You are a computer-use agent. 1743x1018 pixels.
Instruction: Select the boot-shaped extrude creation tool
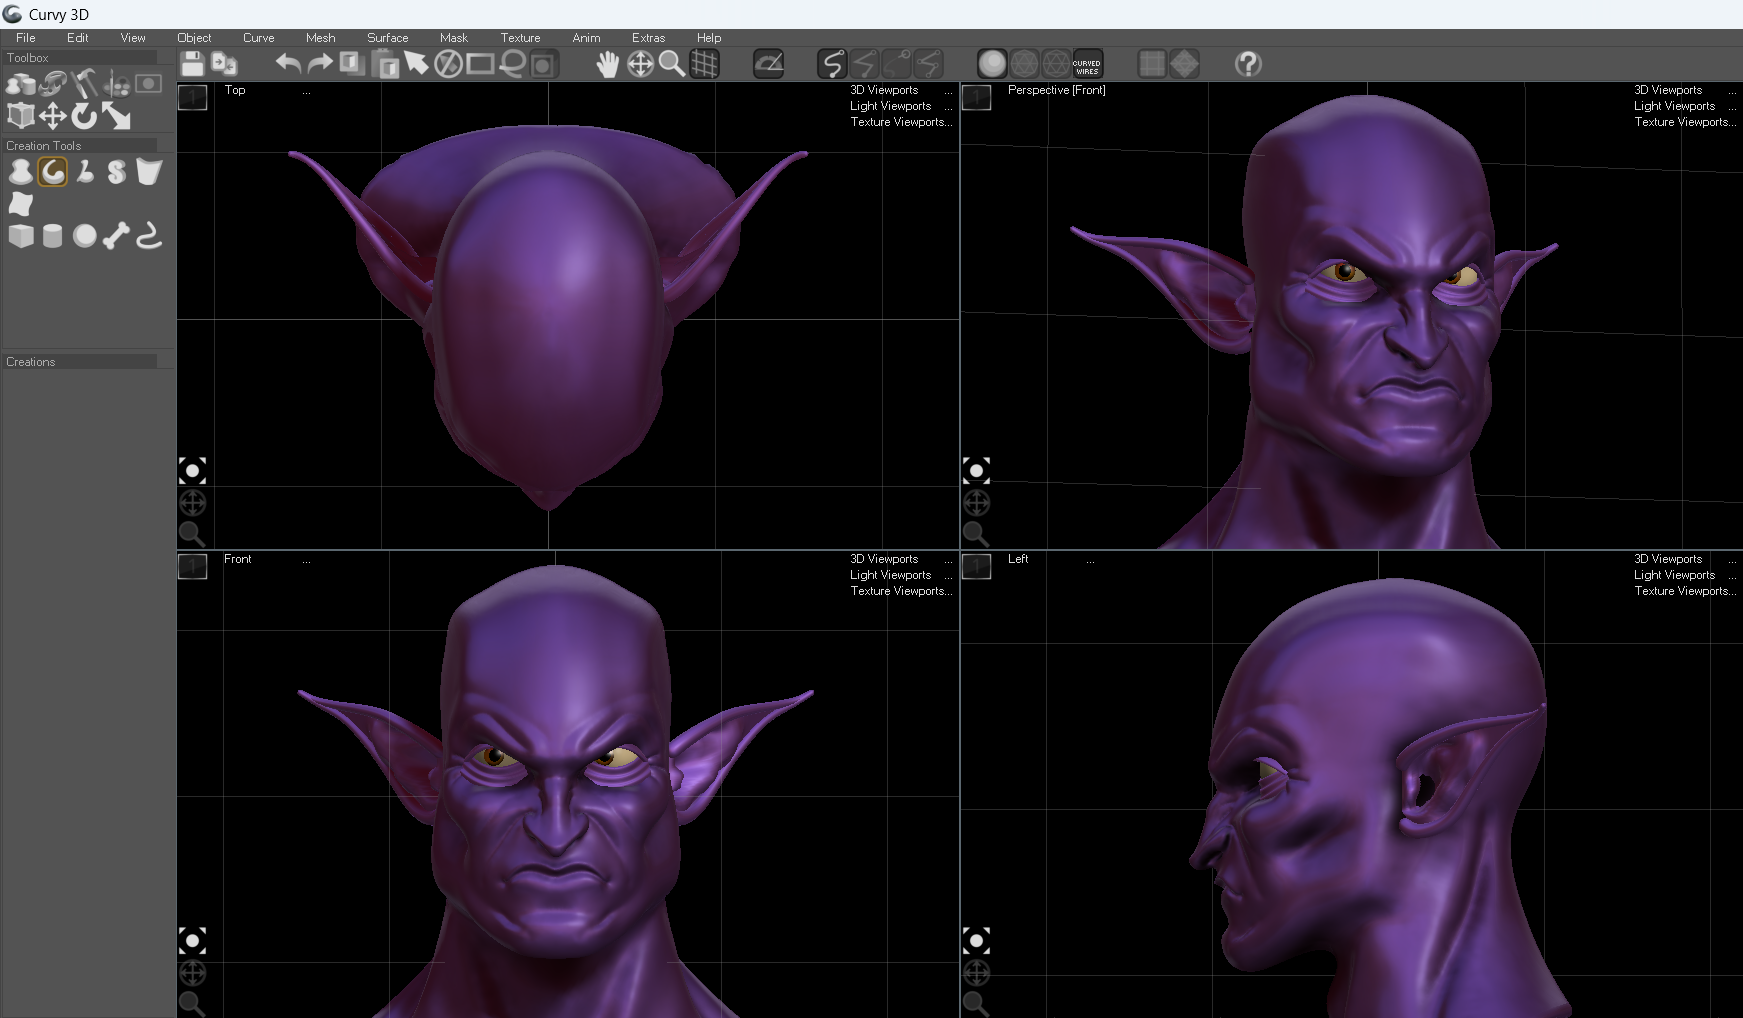tap(85, 172)
